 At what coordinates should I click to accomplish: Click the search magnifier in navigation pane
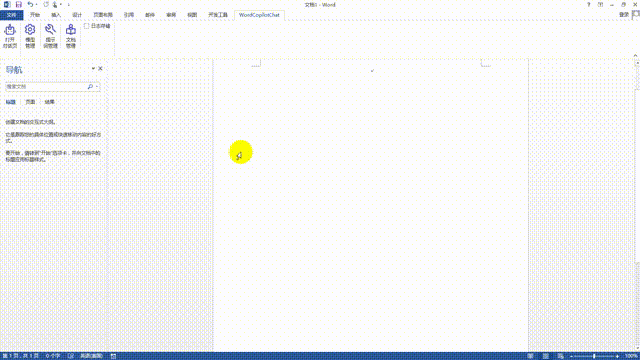[x=90, y=87]
